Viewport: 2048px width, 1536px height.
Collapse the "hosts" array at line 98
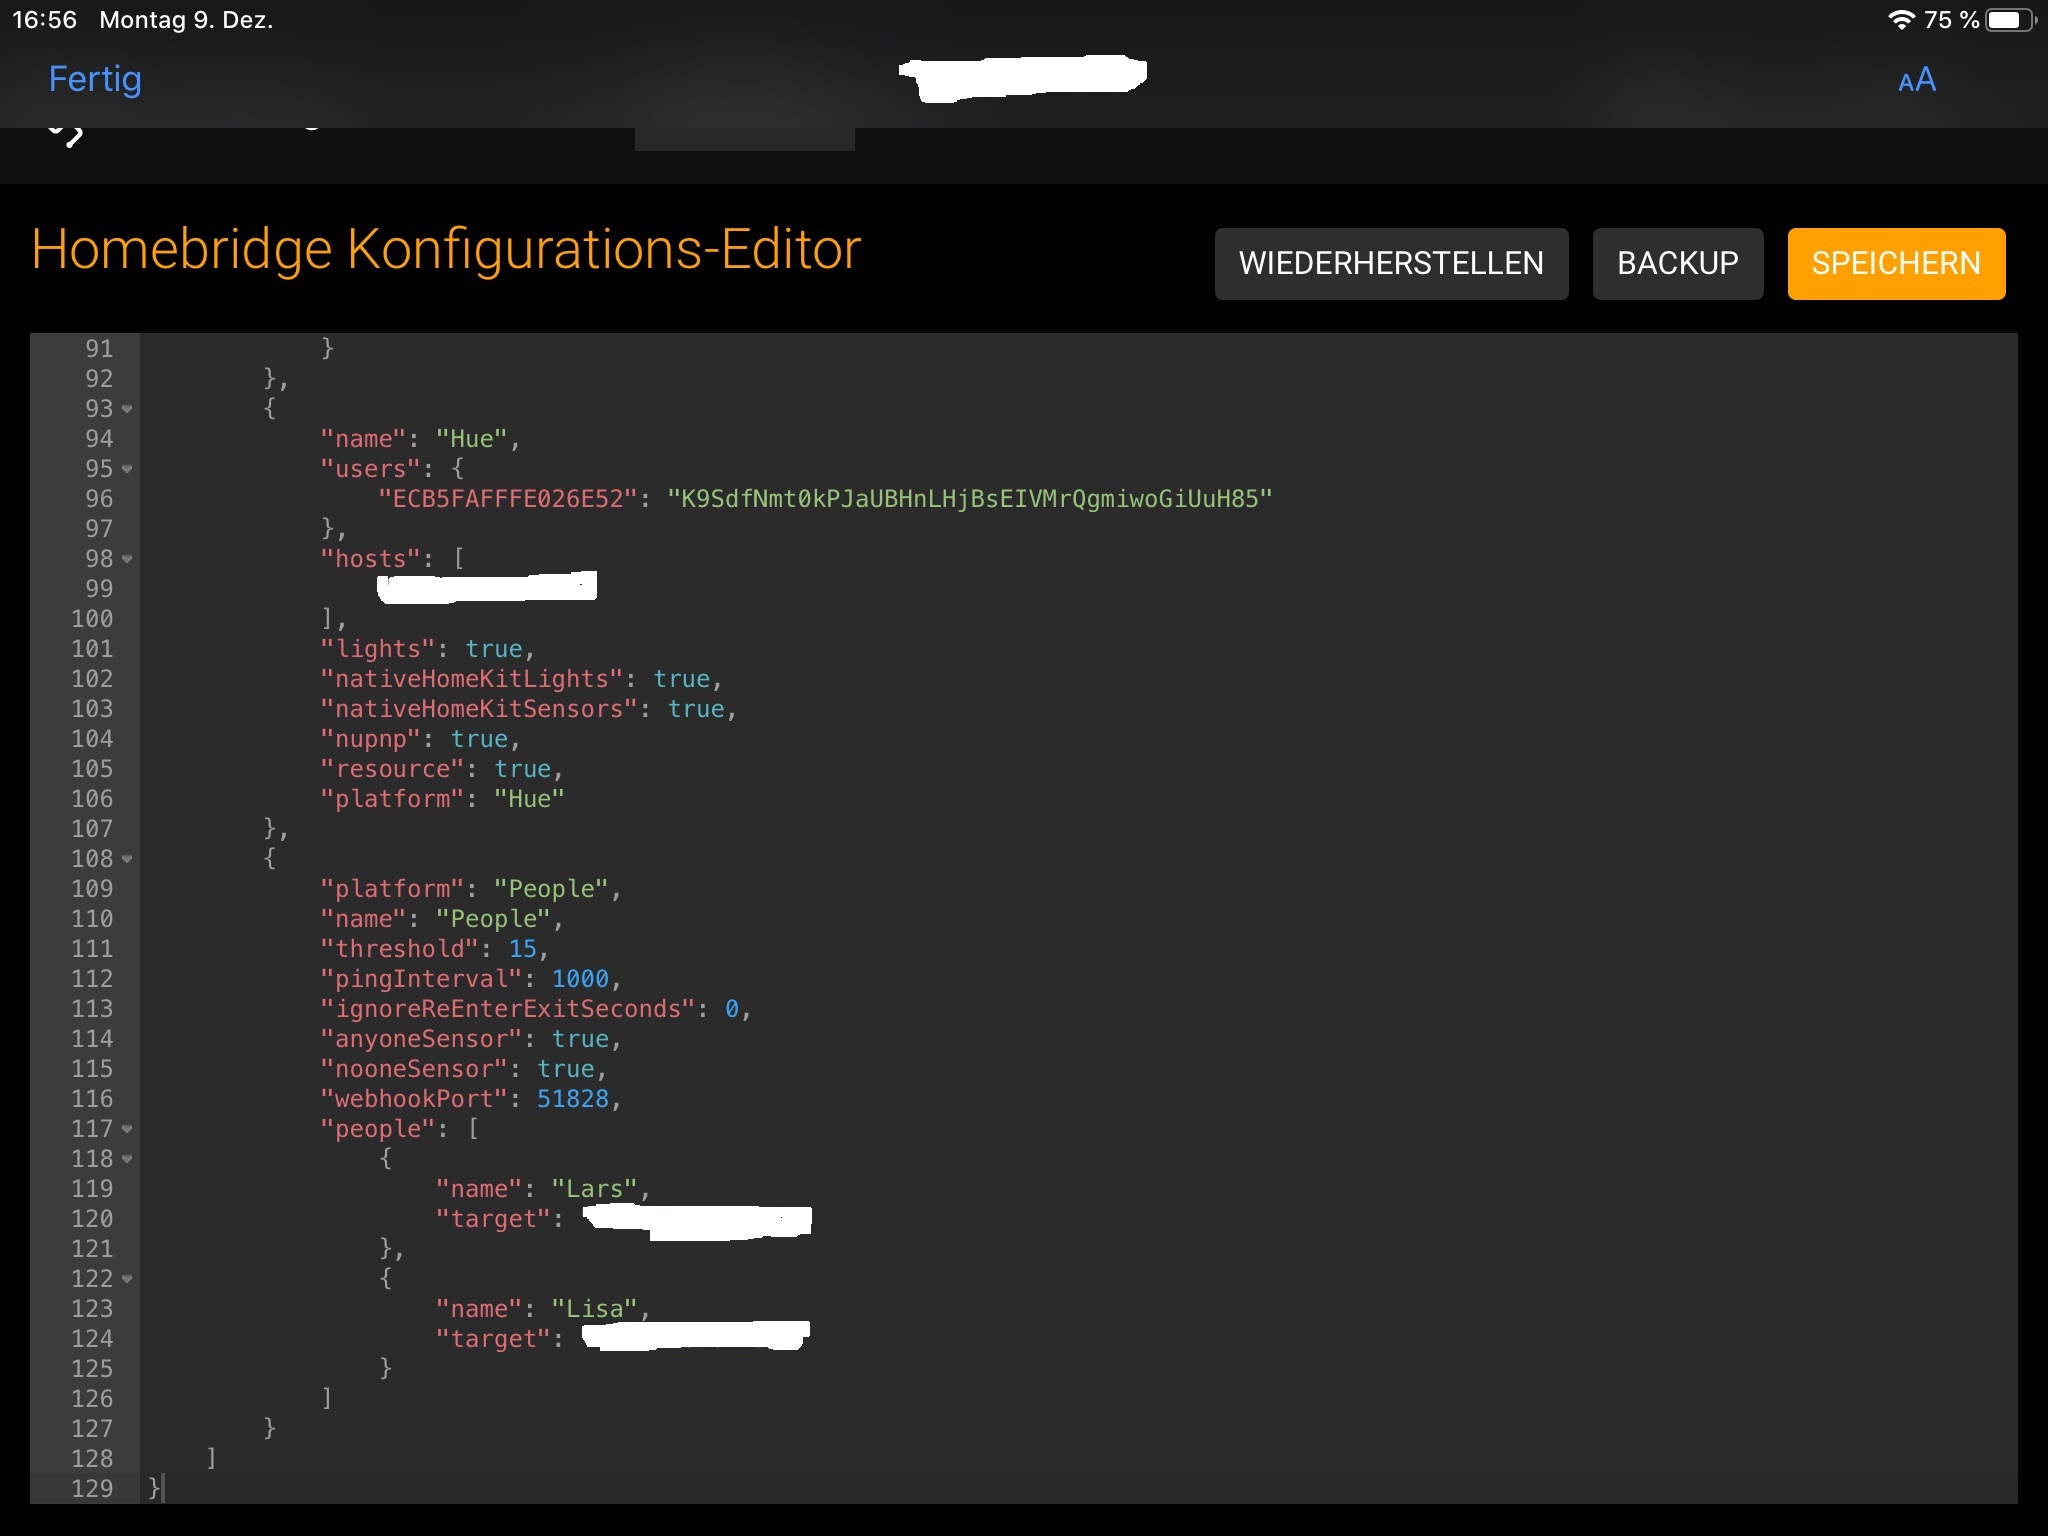[127, 559]
